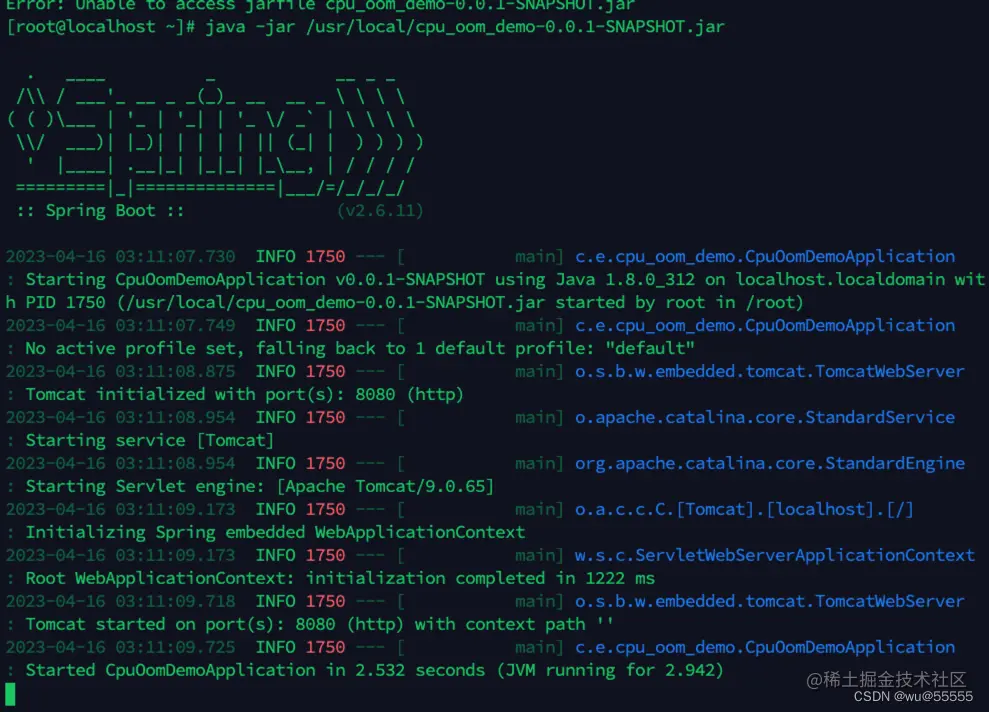This screenshot has height=712, width=989.
Task: Click 'Tomcat initialized with port(s): 8080 (http)' message
Action: click(x=245, y=394)
